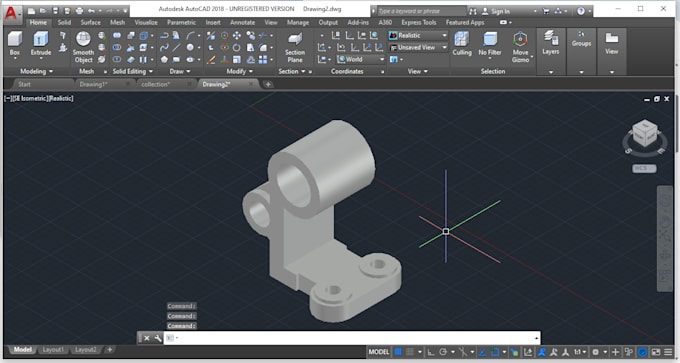Click the Smooth Object mesh icon
The height and width of the screenshot is (363, 680).
[x=83, y=47]
